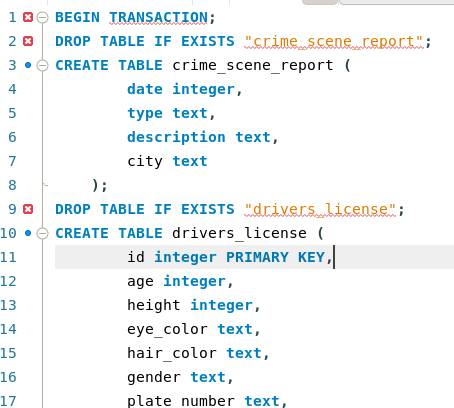This screenshot has height=408, width=454.
Task: Click the drivers_license table name on line 10
Action: point(239,233)
